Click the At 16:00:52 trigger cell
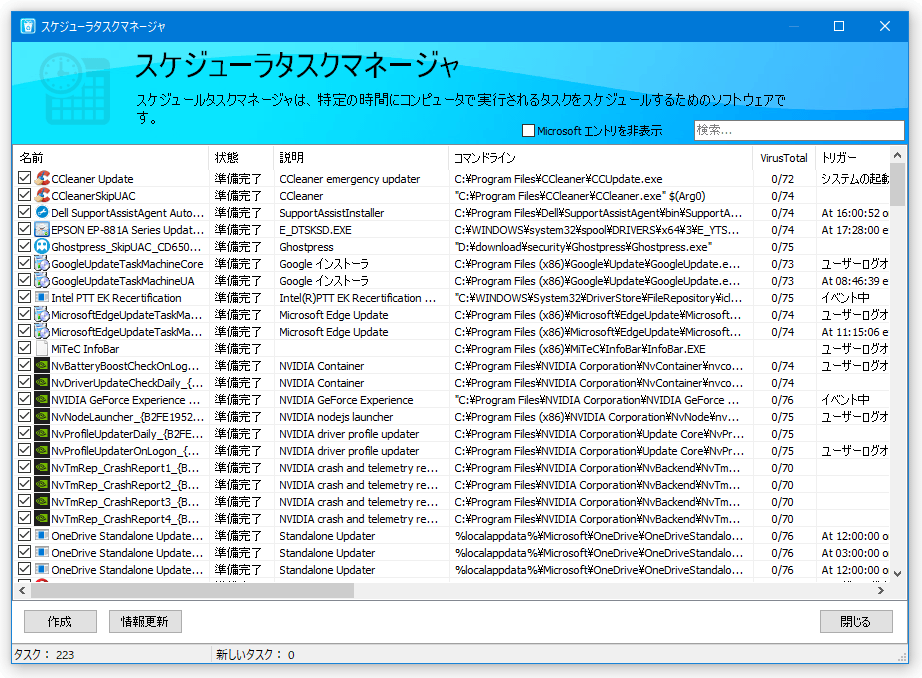922x678 pixels. pyautogui.click(x=855, y=213)
